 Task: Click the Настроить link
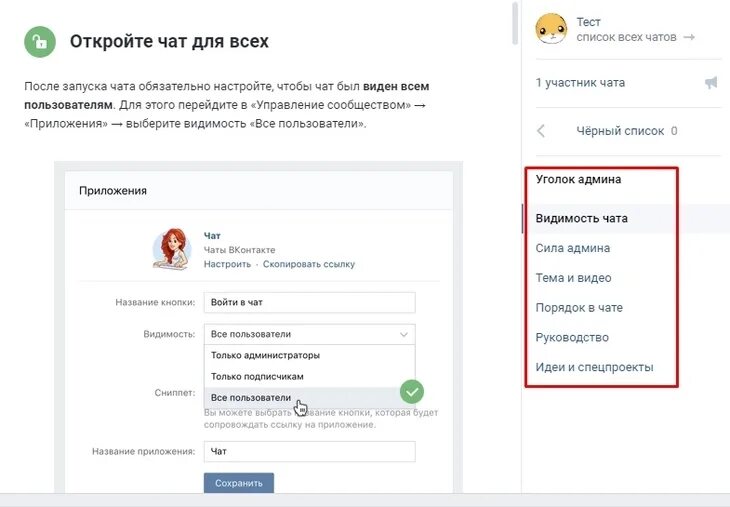coord(227,264)
